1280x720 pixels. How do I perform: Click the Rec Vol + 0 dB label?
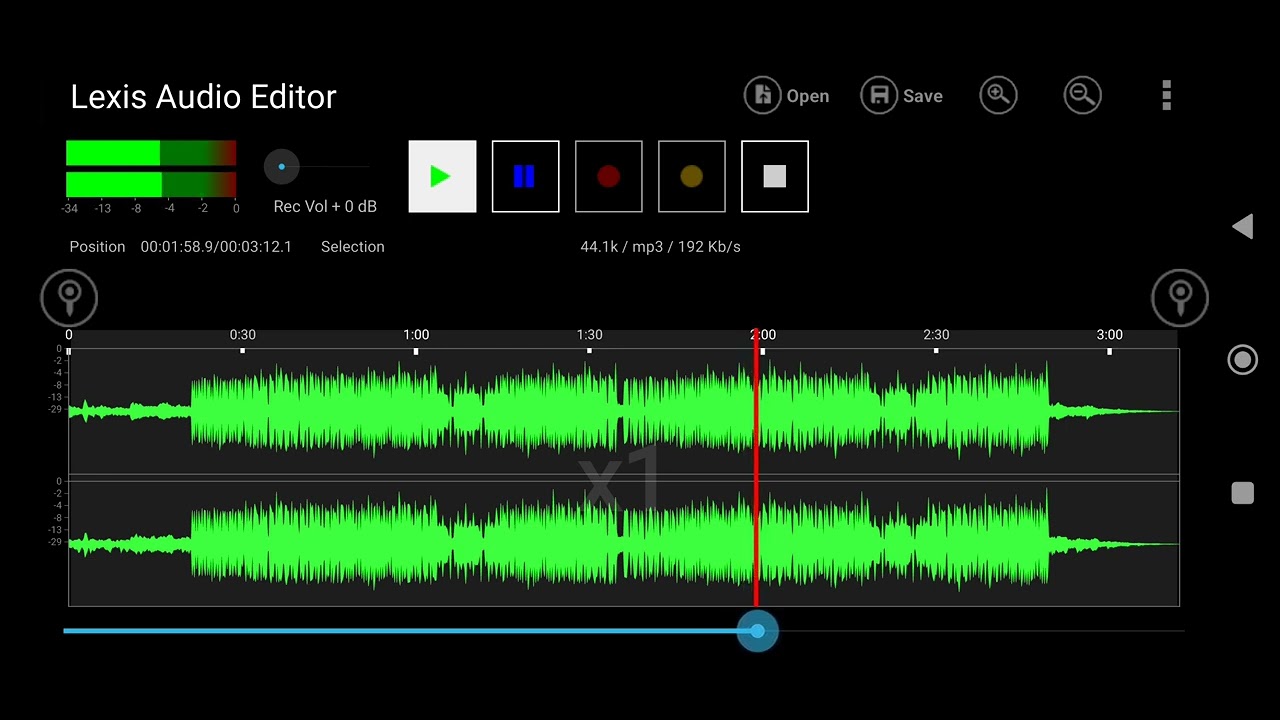click(x=325, y=207)
